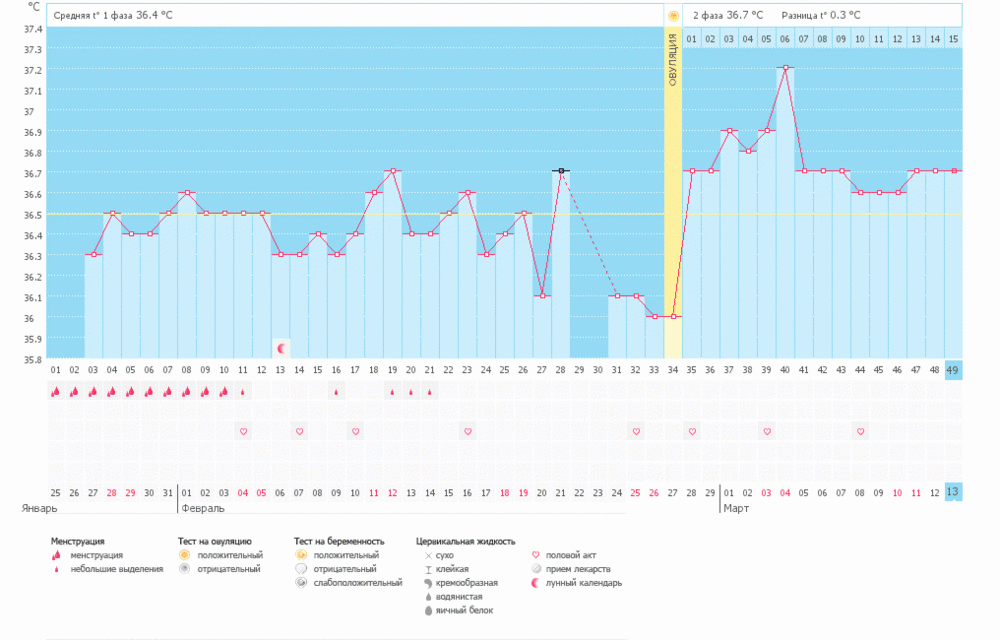Click the black-marked point on cycle day 28
Viewport: 1000px width, 640px height.
pos(561,171)
